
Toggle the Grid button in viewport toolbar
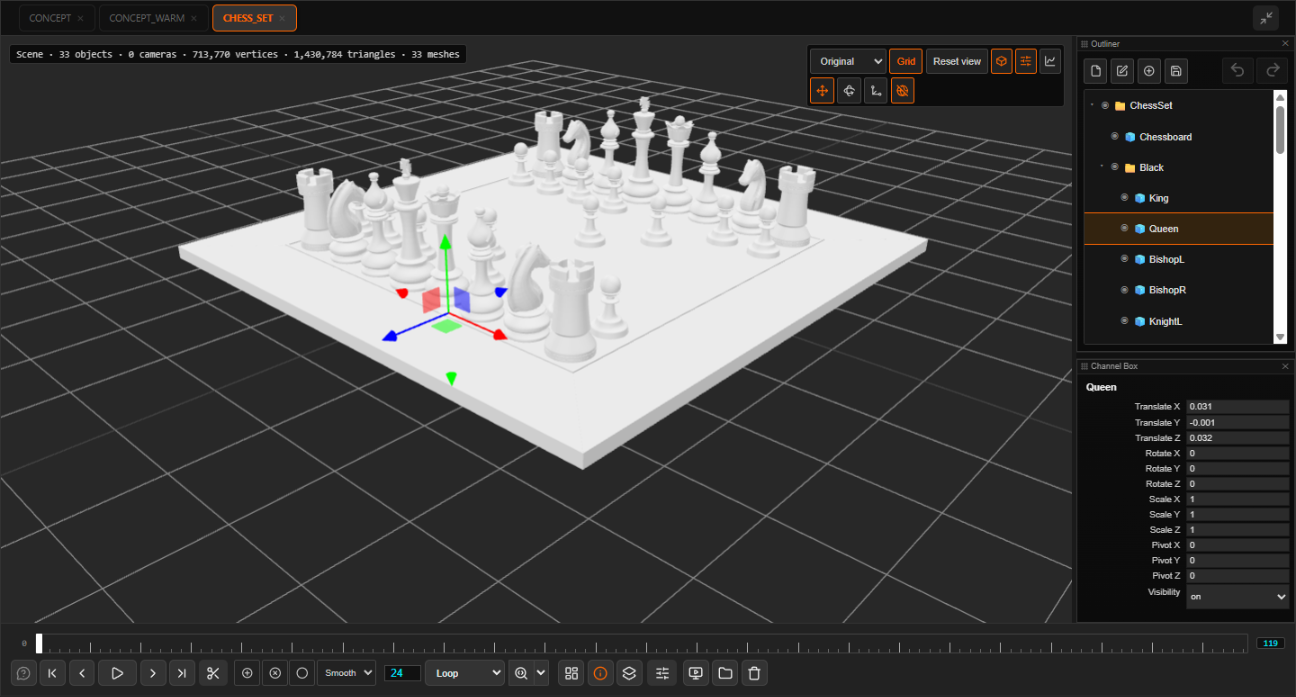click(906, 61)
